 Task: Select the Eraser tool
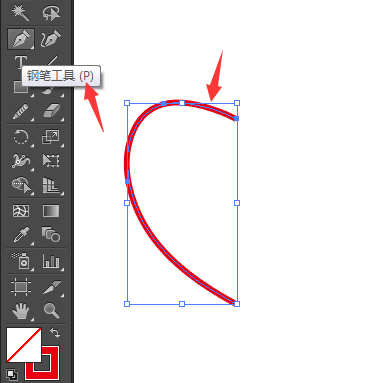51,111
